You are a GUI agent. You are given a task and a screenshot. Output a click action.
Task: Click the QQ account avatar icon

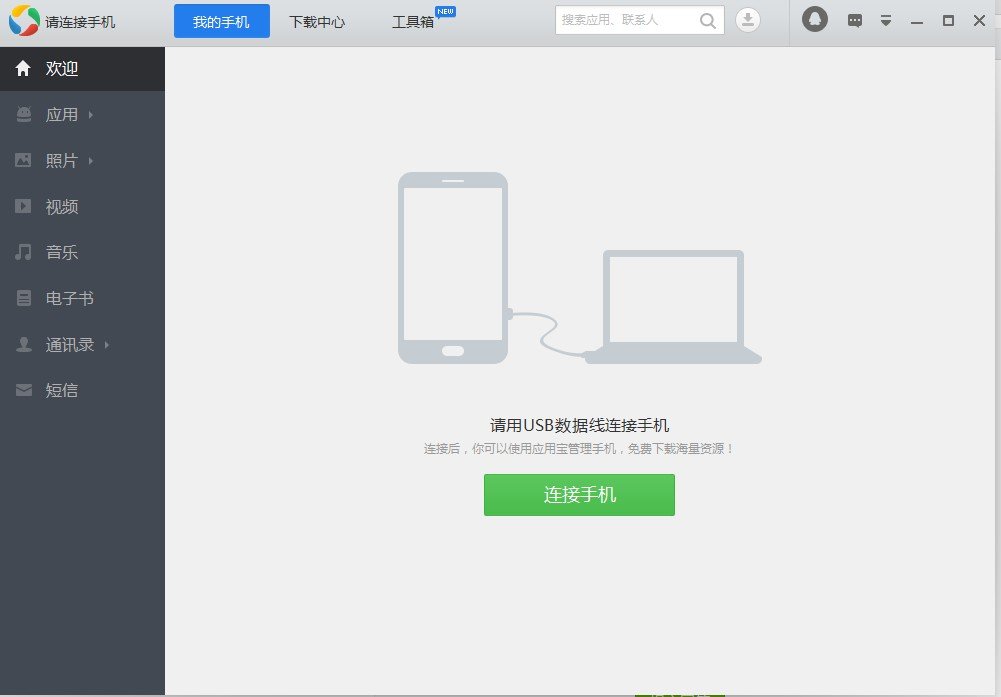pyautogui.click(x=814, y=19)
